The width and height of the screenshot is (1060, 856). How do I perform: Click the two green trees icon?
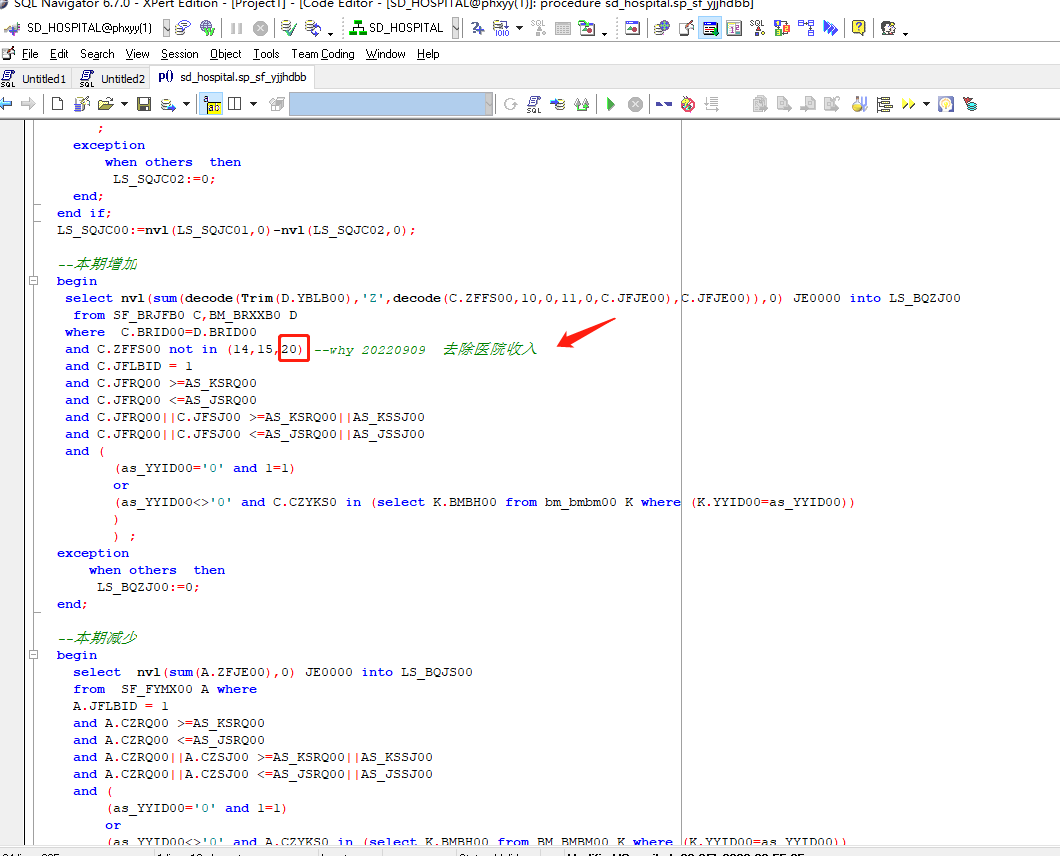[x=581, y=104]
